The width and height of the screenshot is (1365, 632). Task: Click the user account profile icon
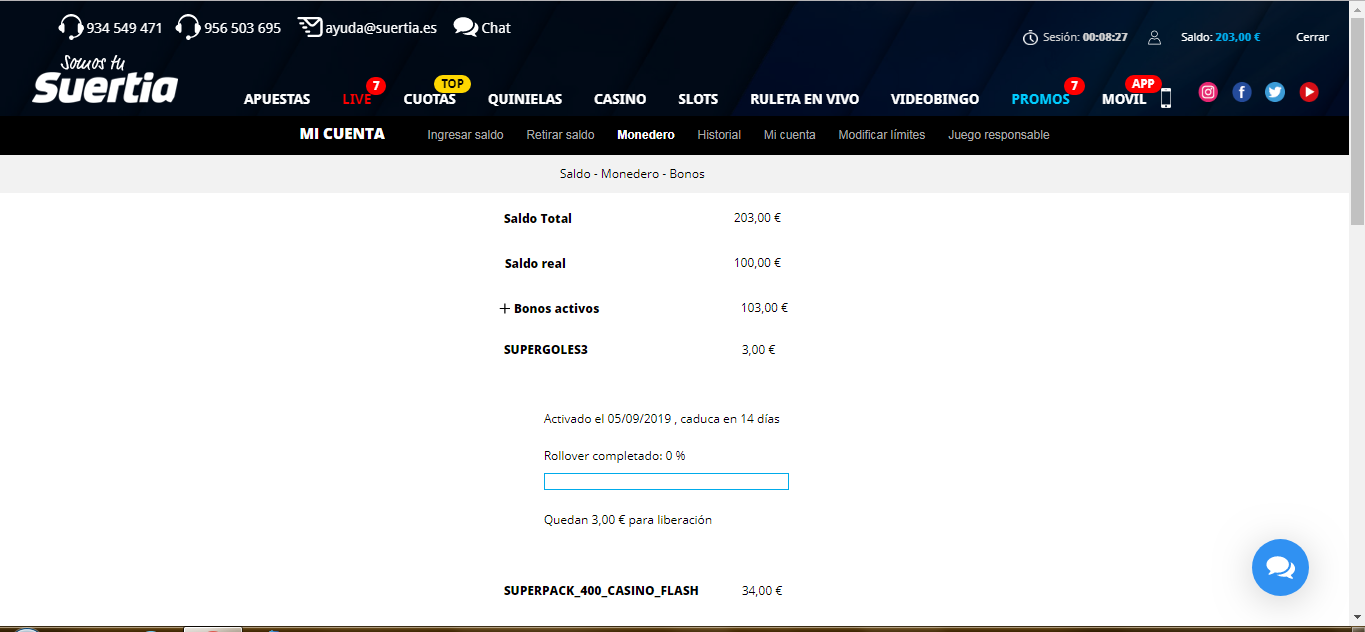[1154, 37]
